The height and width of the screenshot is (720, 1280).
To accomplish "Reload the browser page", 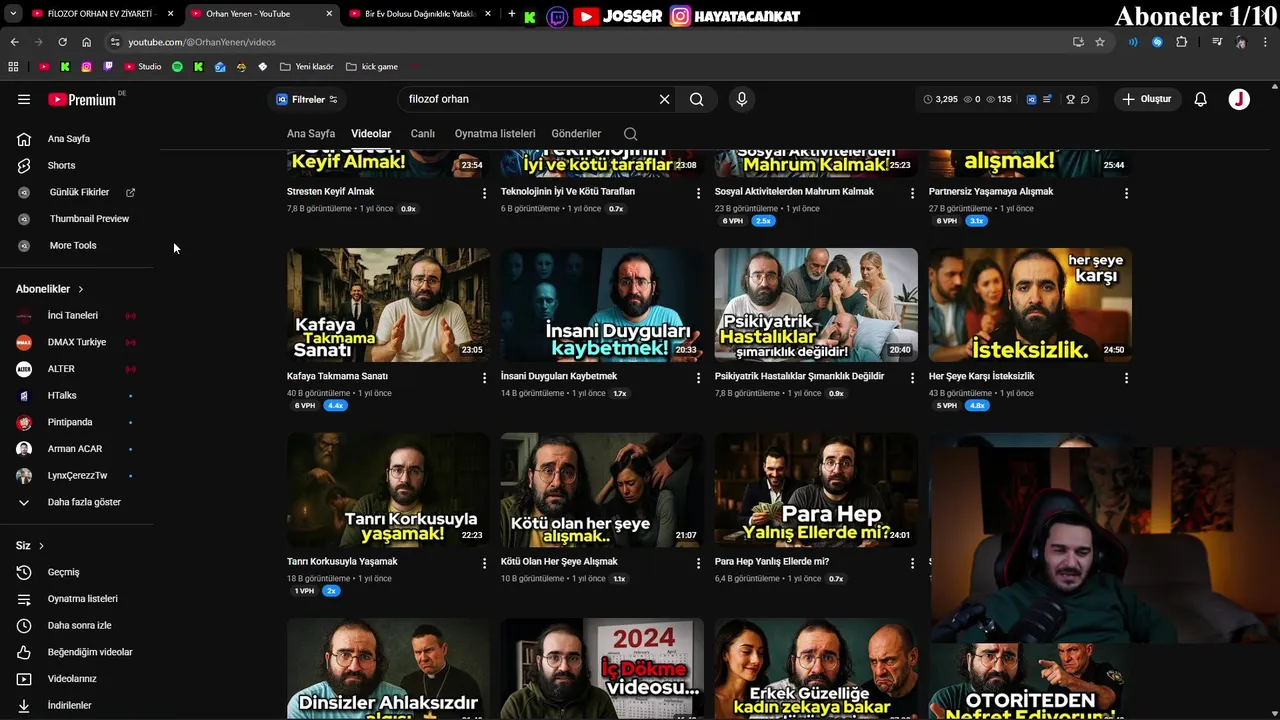I will [x=62, y=42].
